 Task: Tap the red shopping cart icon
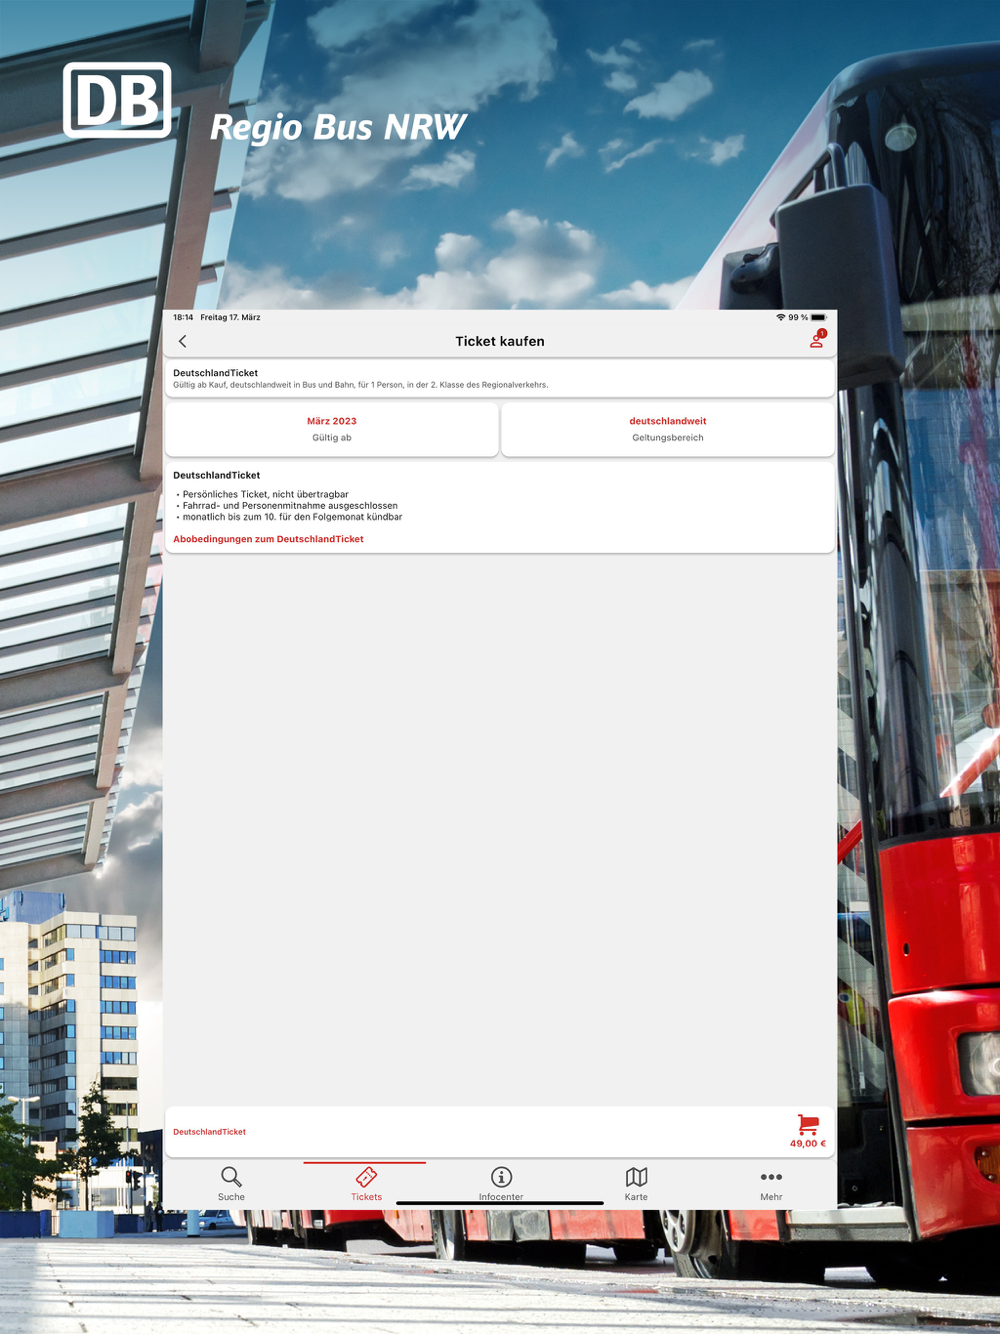(x=808, y=1124)
